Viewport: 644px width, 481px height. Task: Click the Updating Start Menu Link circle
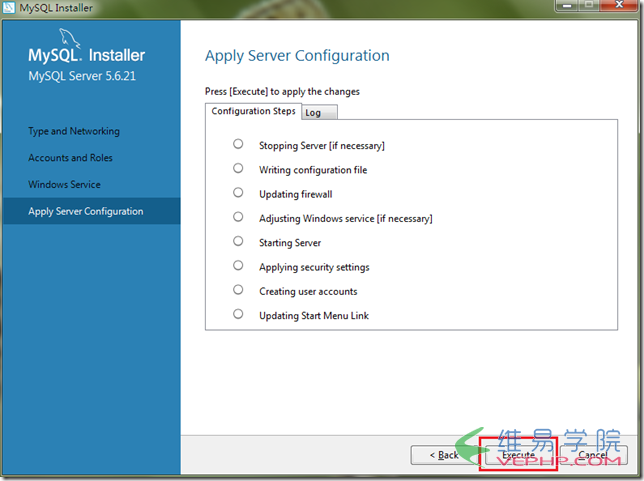[238, 314]
